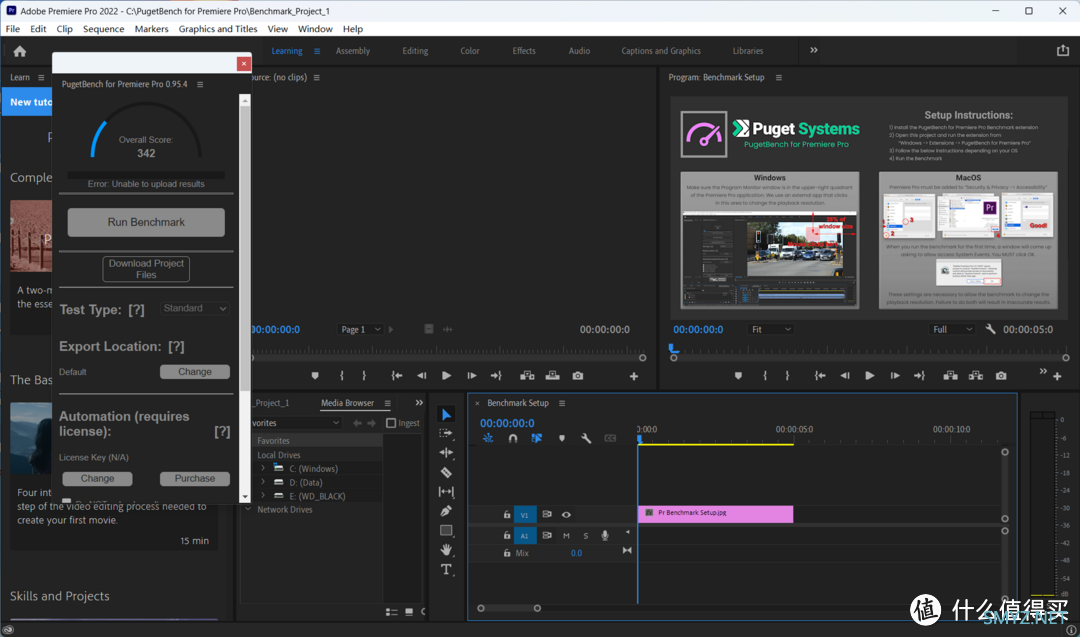Click Change under License Key
The width and height of the screenshot is (1080, 637).
tap(97, 479)
